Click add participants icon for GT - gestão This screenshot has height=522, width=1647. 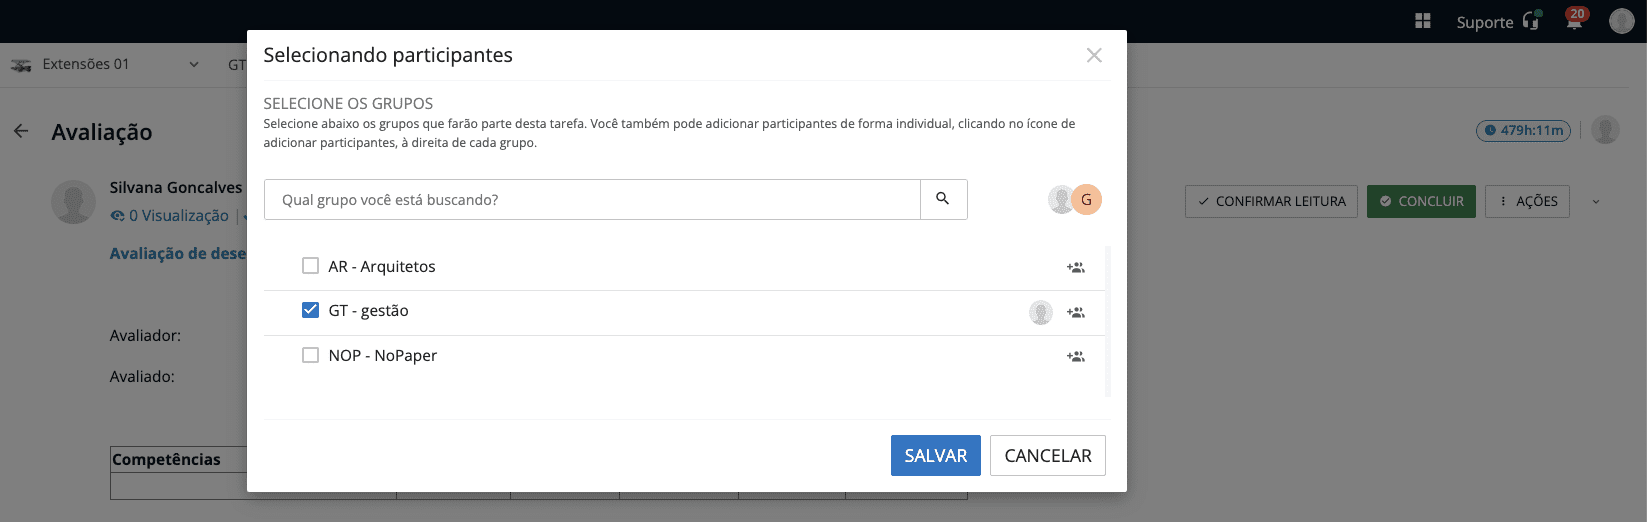point(1075,312)
